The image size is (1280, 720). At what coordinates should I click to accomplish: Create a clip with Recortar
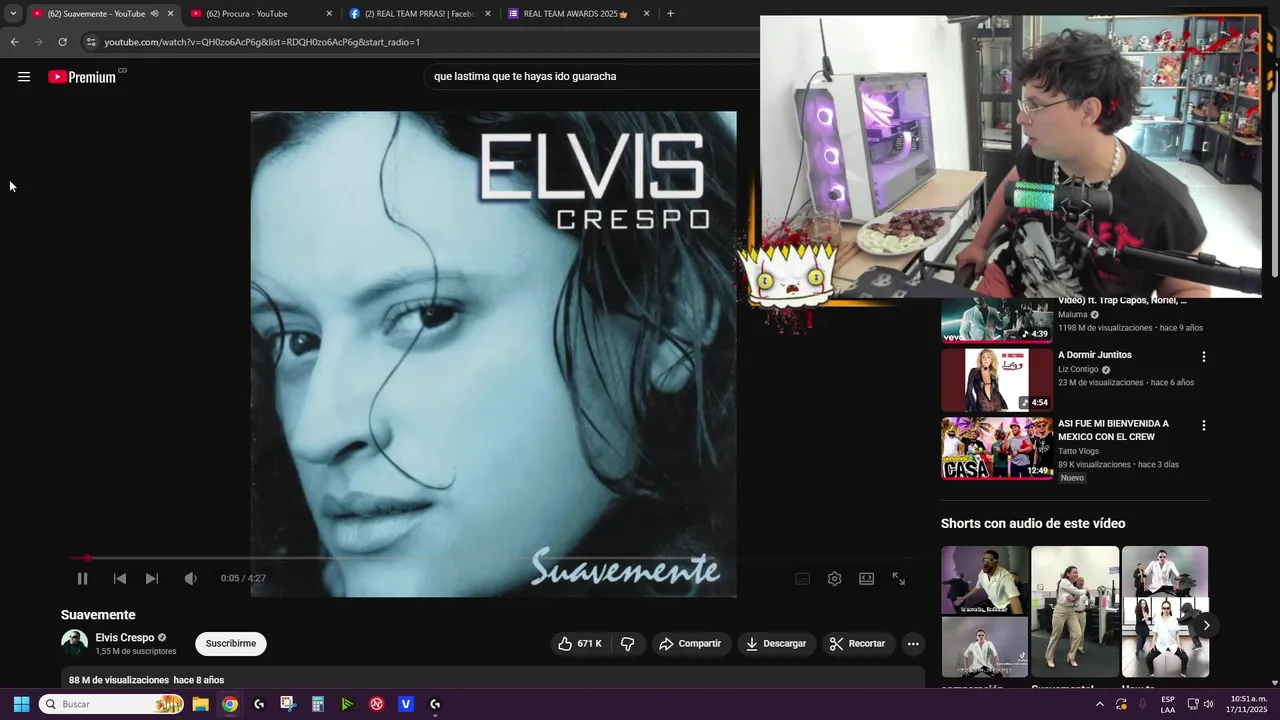pos(858,644)
